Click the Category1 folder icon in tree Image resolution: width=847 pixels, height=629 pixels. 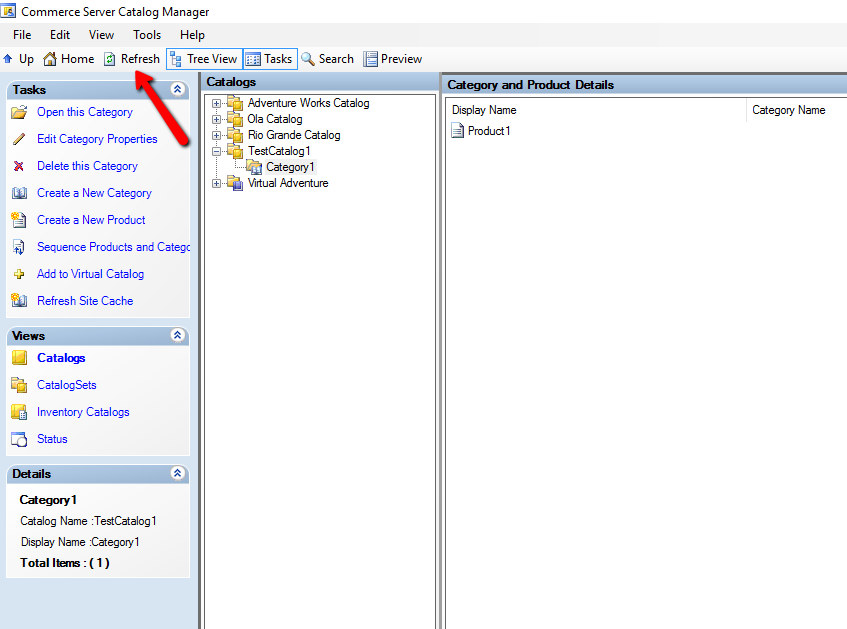[254, 167]
